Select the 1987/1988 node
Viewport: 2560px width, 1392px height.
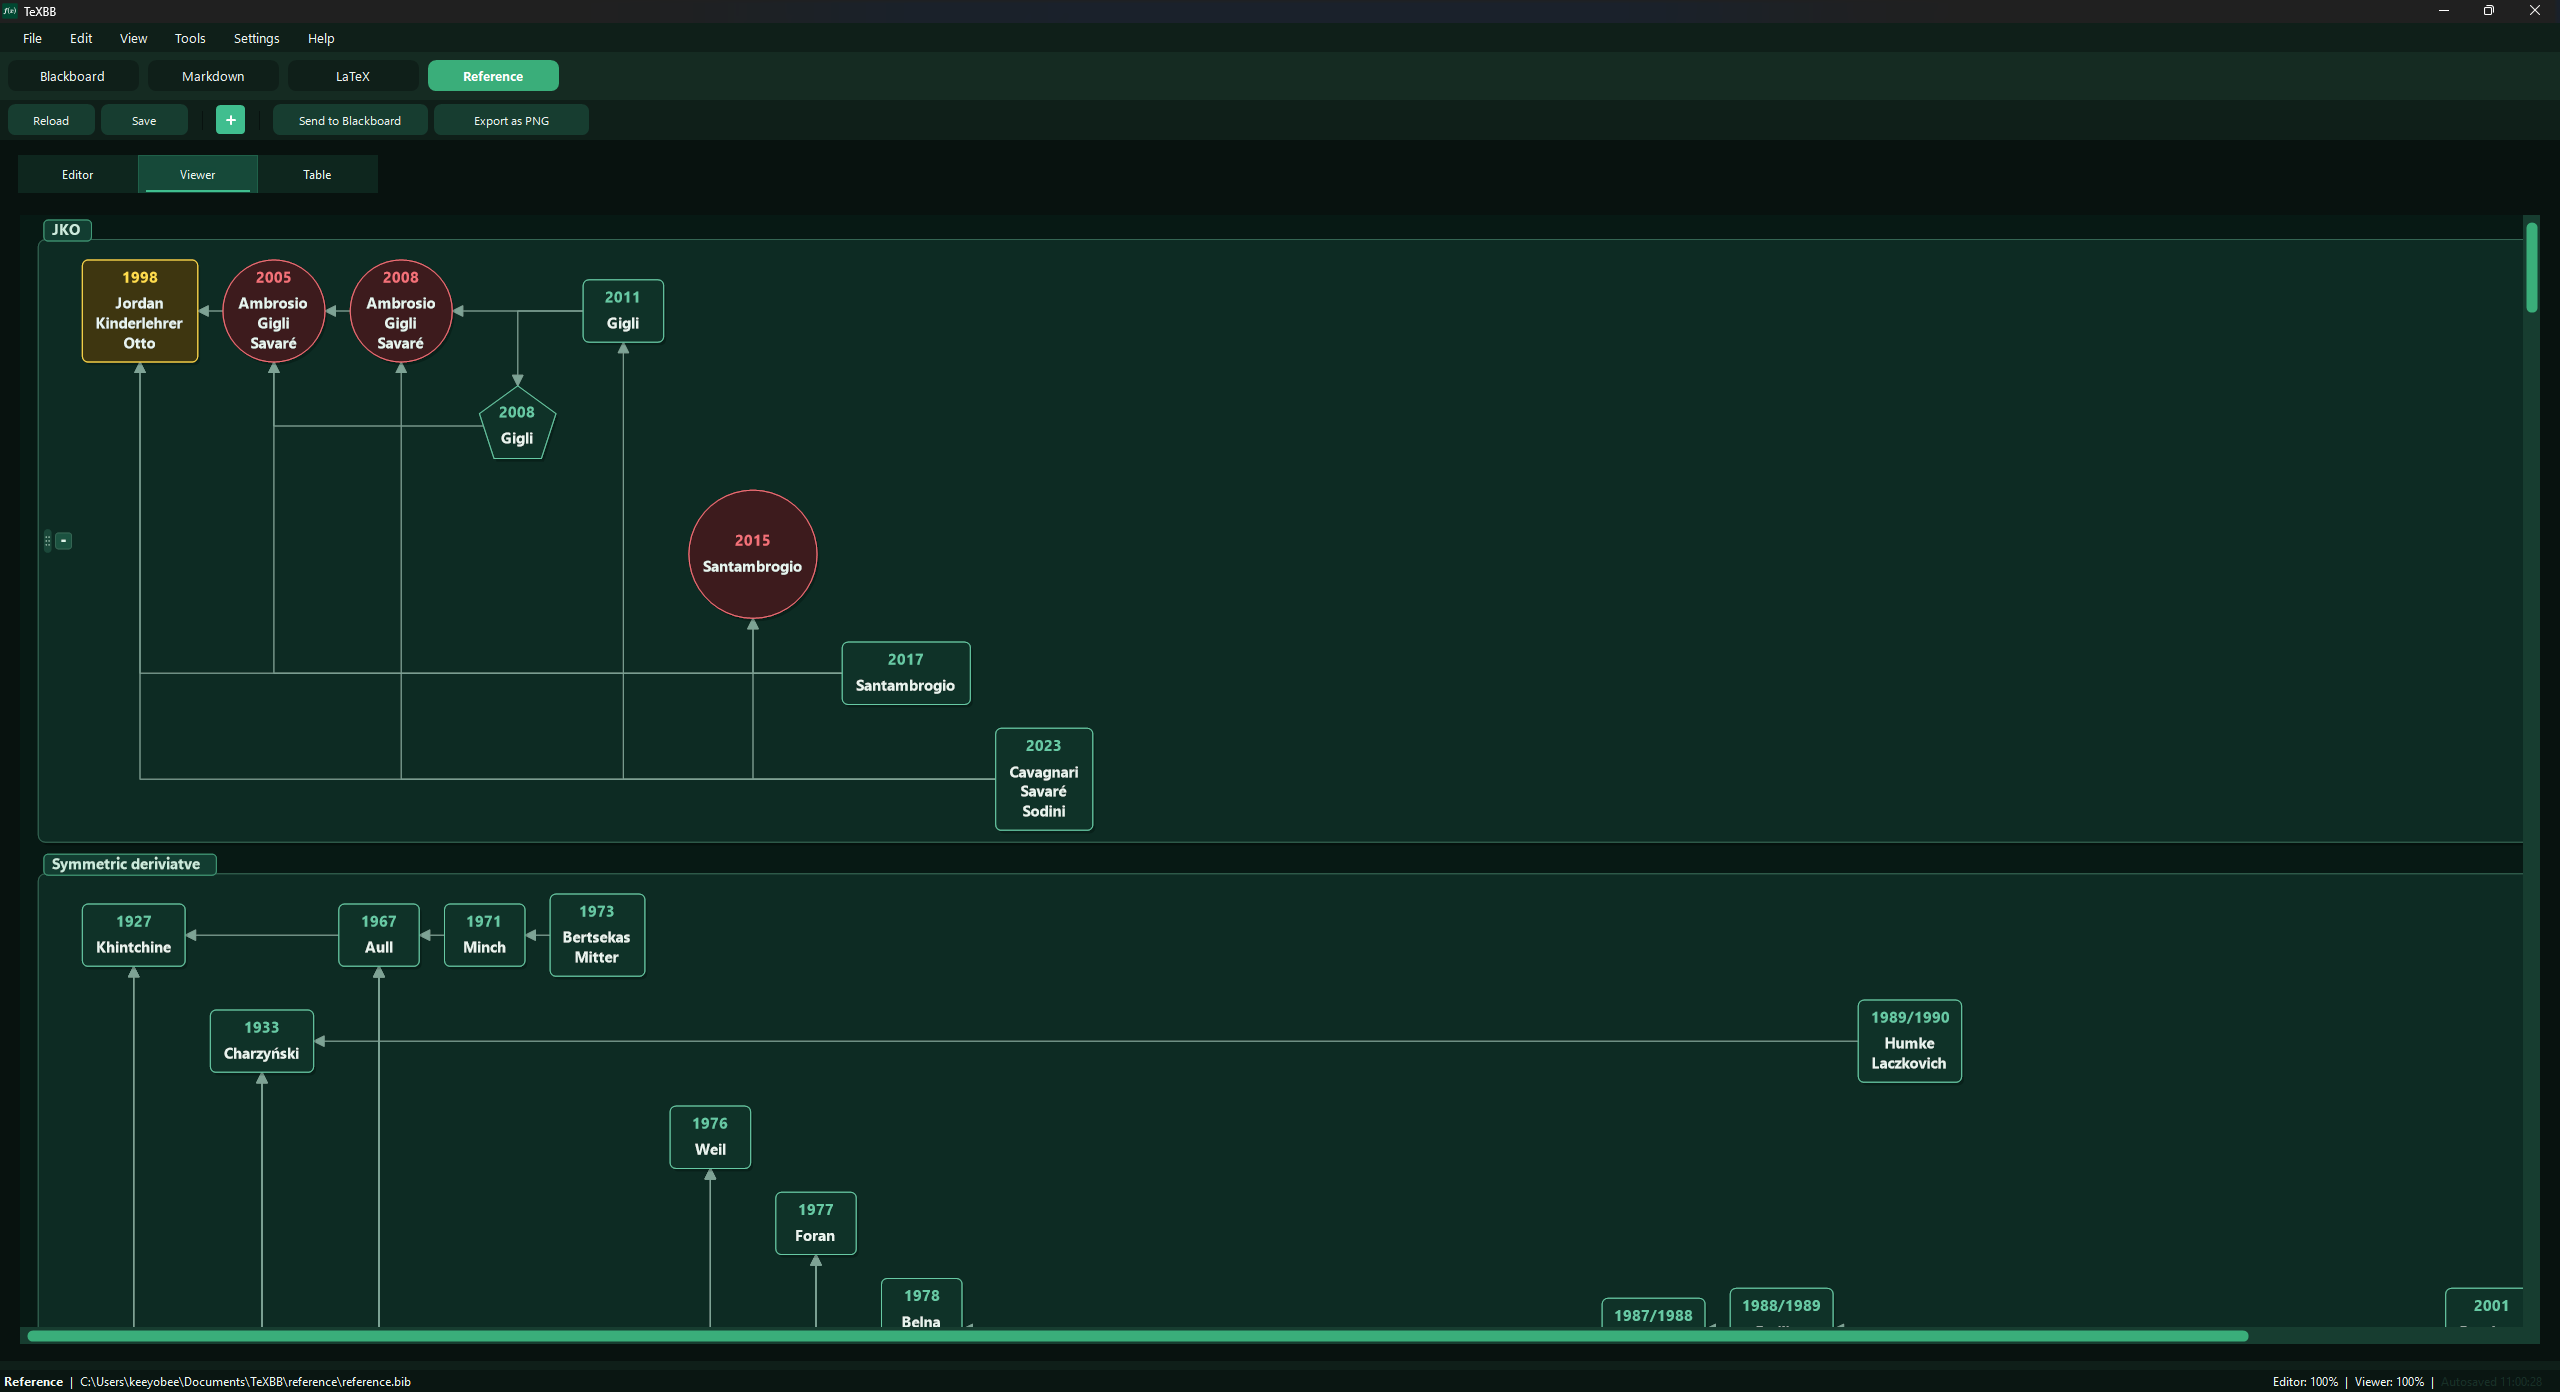(1654, 1313)
